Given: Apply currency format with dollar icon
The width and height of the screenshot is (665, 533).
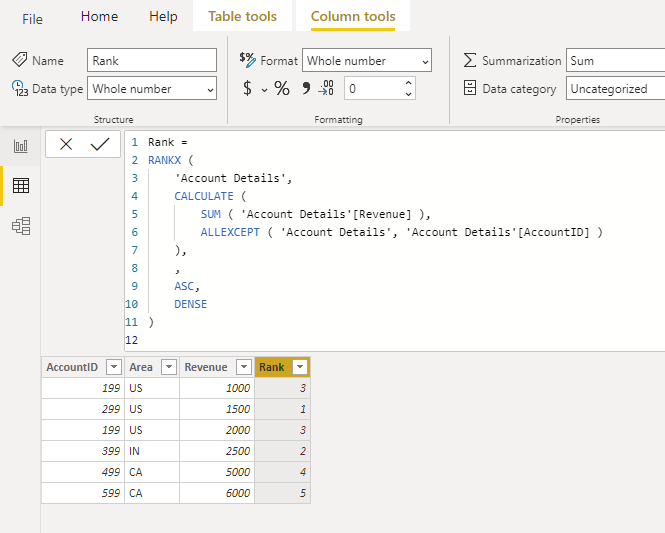Looking at the screenshot, I should (x=247, y=89).
